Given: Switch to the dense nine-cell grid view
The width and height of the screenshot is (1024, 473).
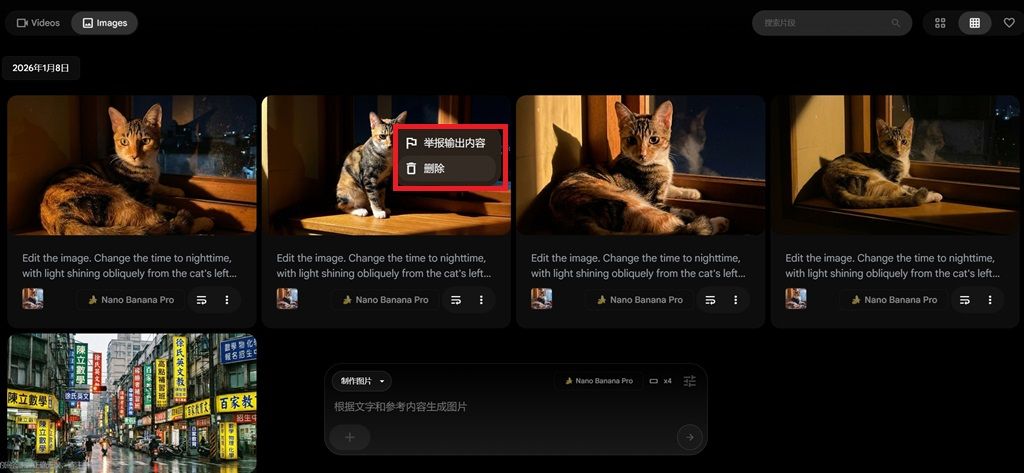Looking at the screenshot, I should click(x=974, y=23).
